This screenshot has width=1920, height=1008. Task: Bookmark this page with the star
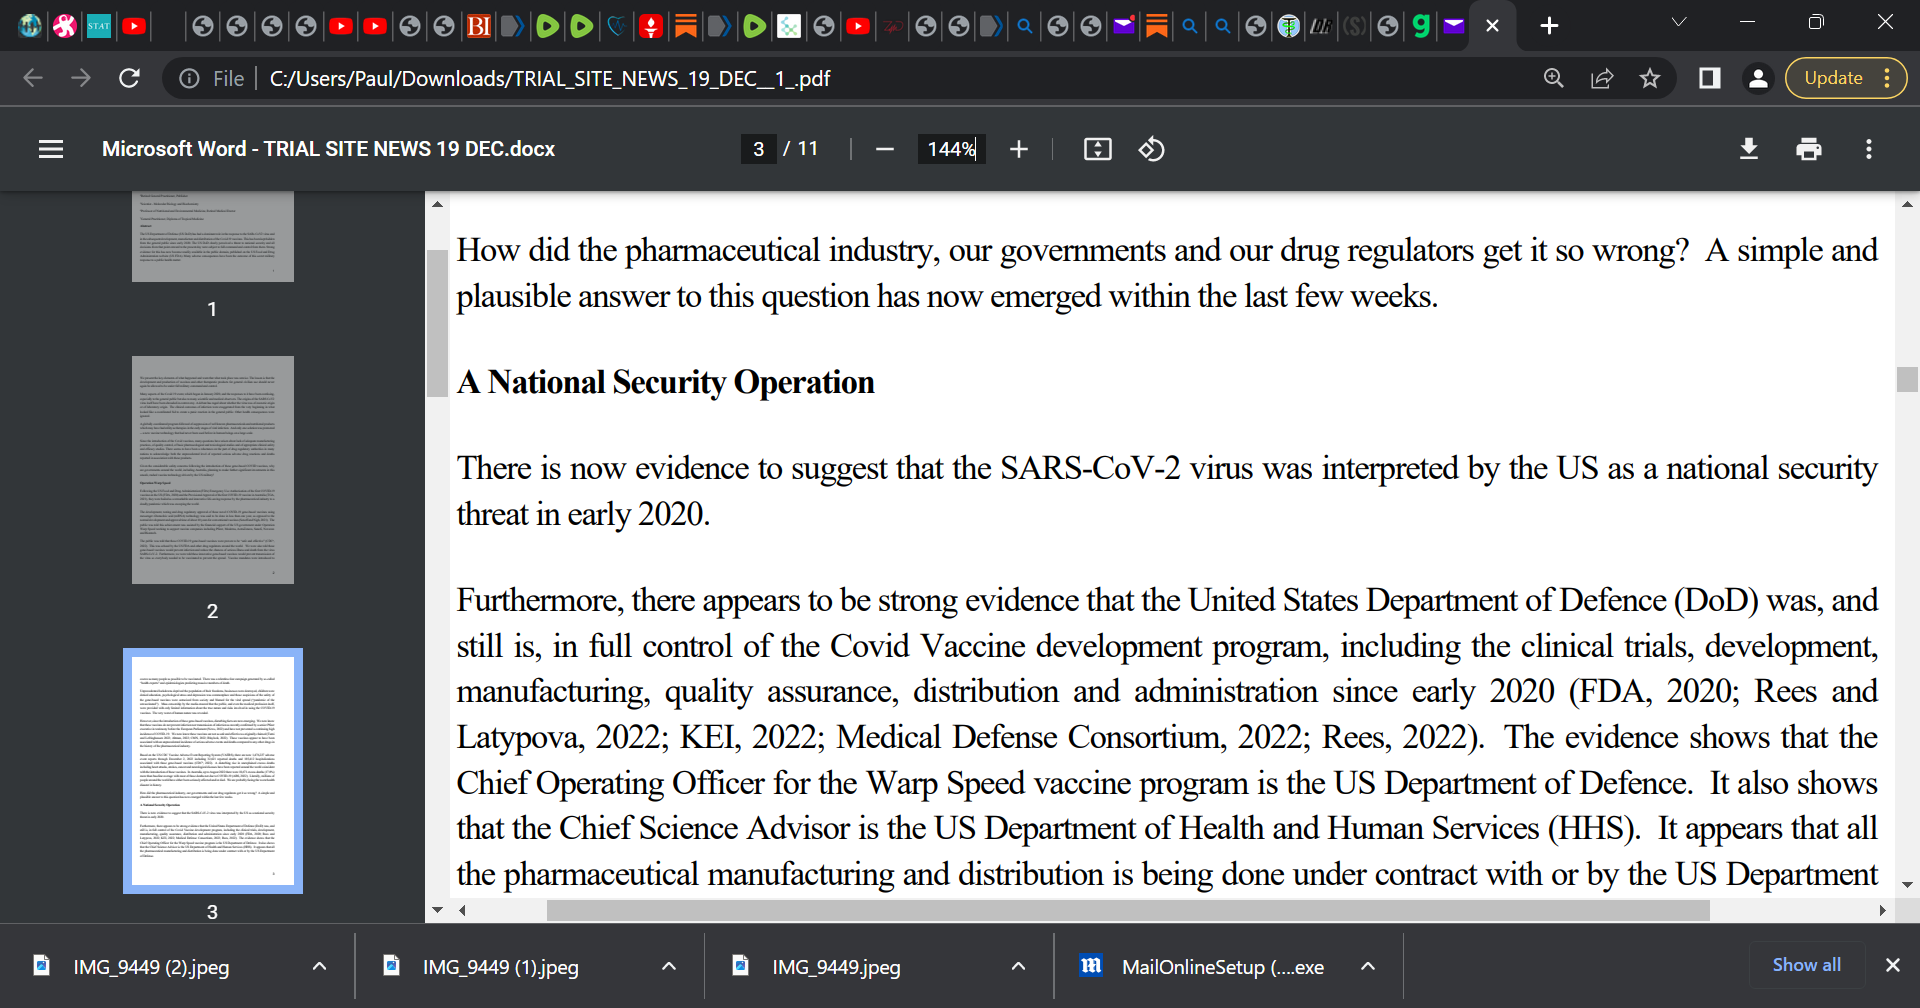[x=1650, y=78]
